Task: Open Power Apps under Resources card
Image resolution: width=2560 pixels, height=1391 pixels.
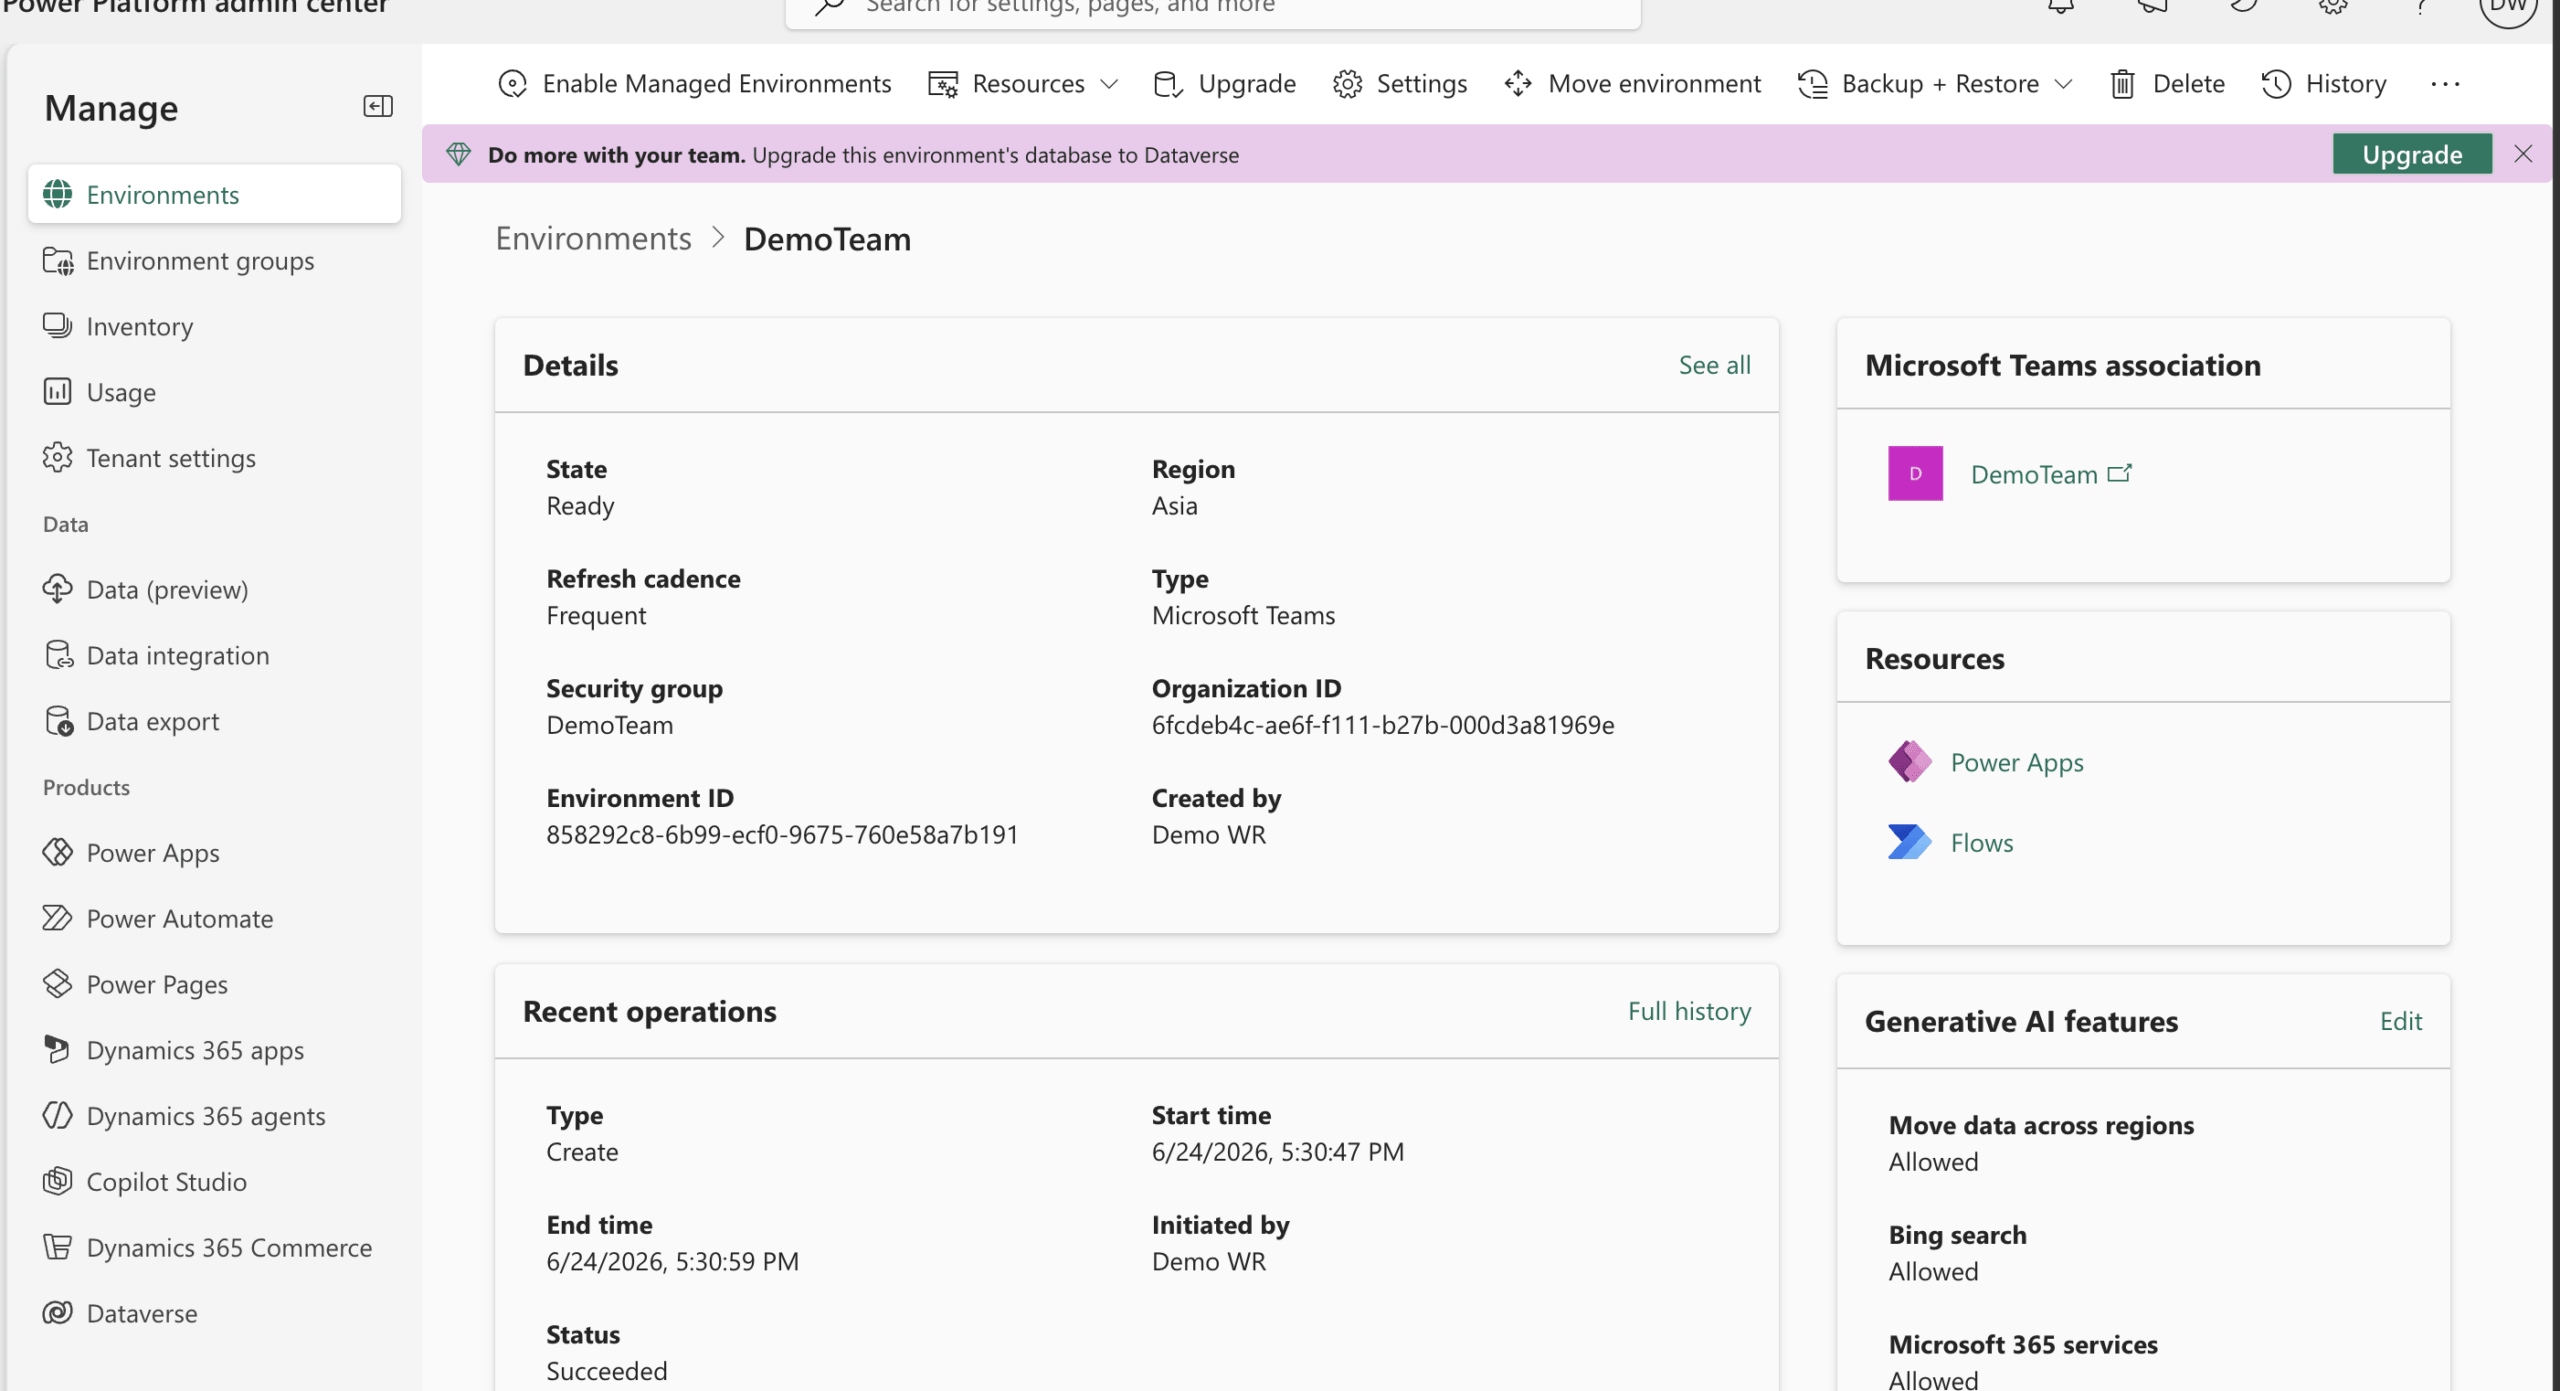Action: (x=2017, y=762)
